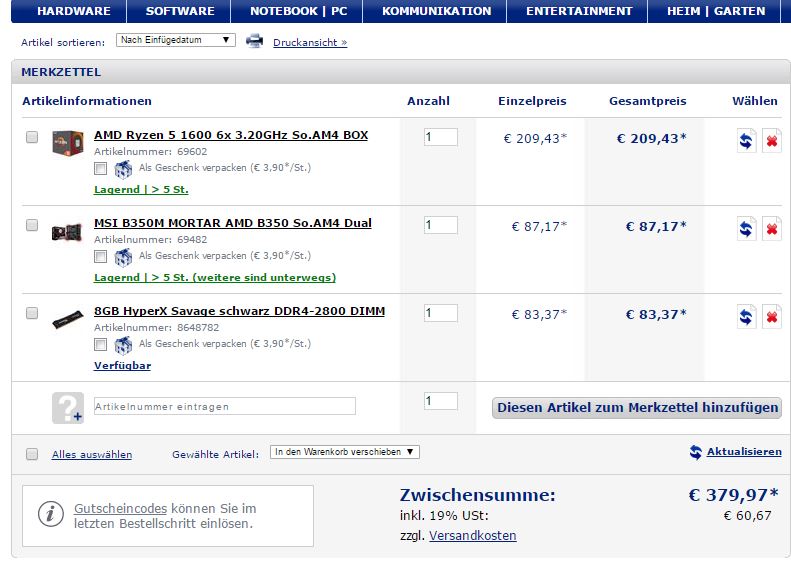Click Lagernd > 5 St. availability for Ryzen
The height and width of the screenshot is (561, 791).
click(141, 190)
